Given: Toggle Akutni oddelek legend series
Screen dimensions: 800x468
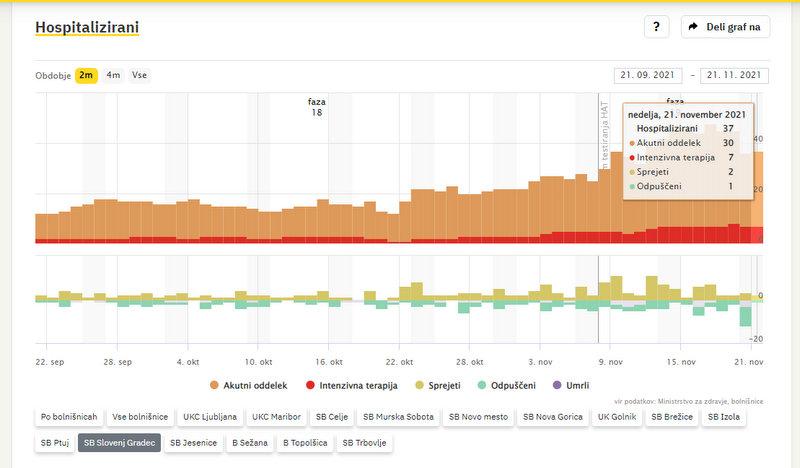Looking at the screenshot, I should [x=248, y=385].
